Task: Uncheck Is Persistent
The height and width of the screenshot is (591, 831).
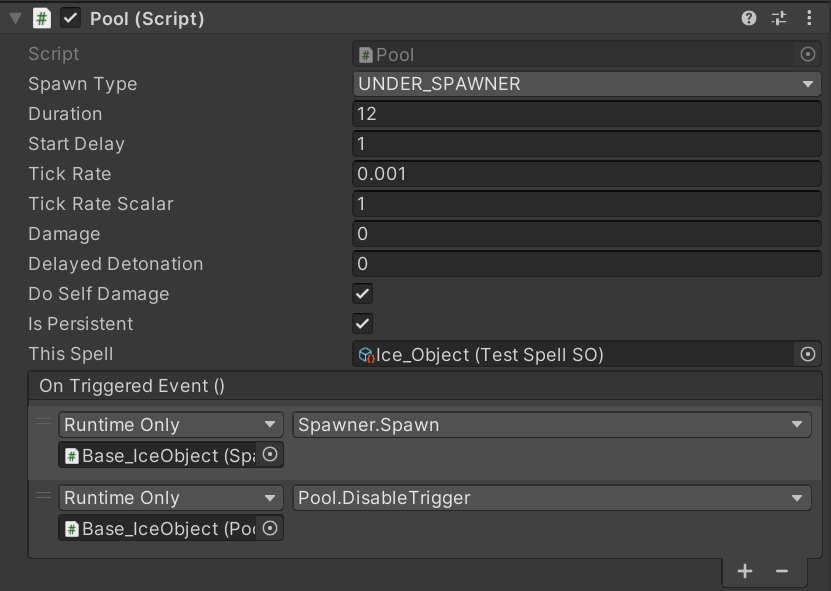Action: [363, 324]
